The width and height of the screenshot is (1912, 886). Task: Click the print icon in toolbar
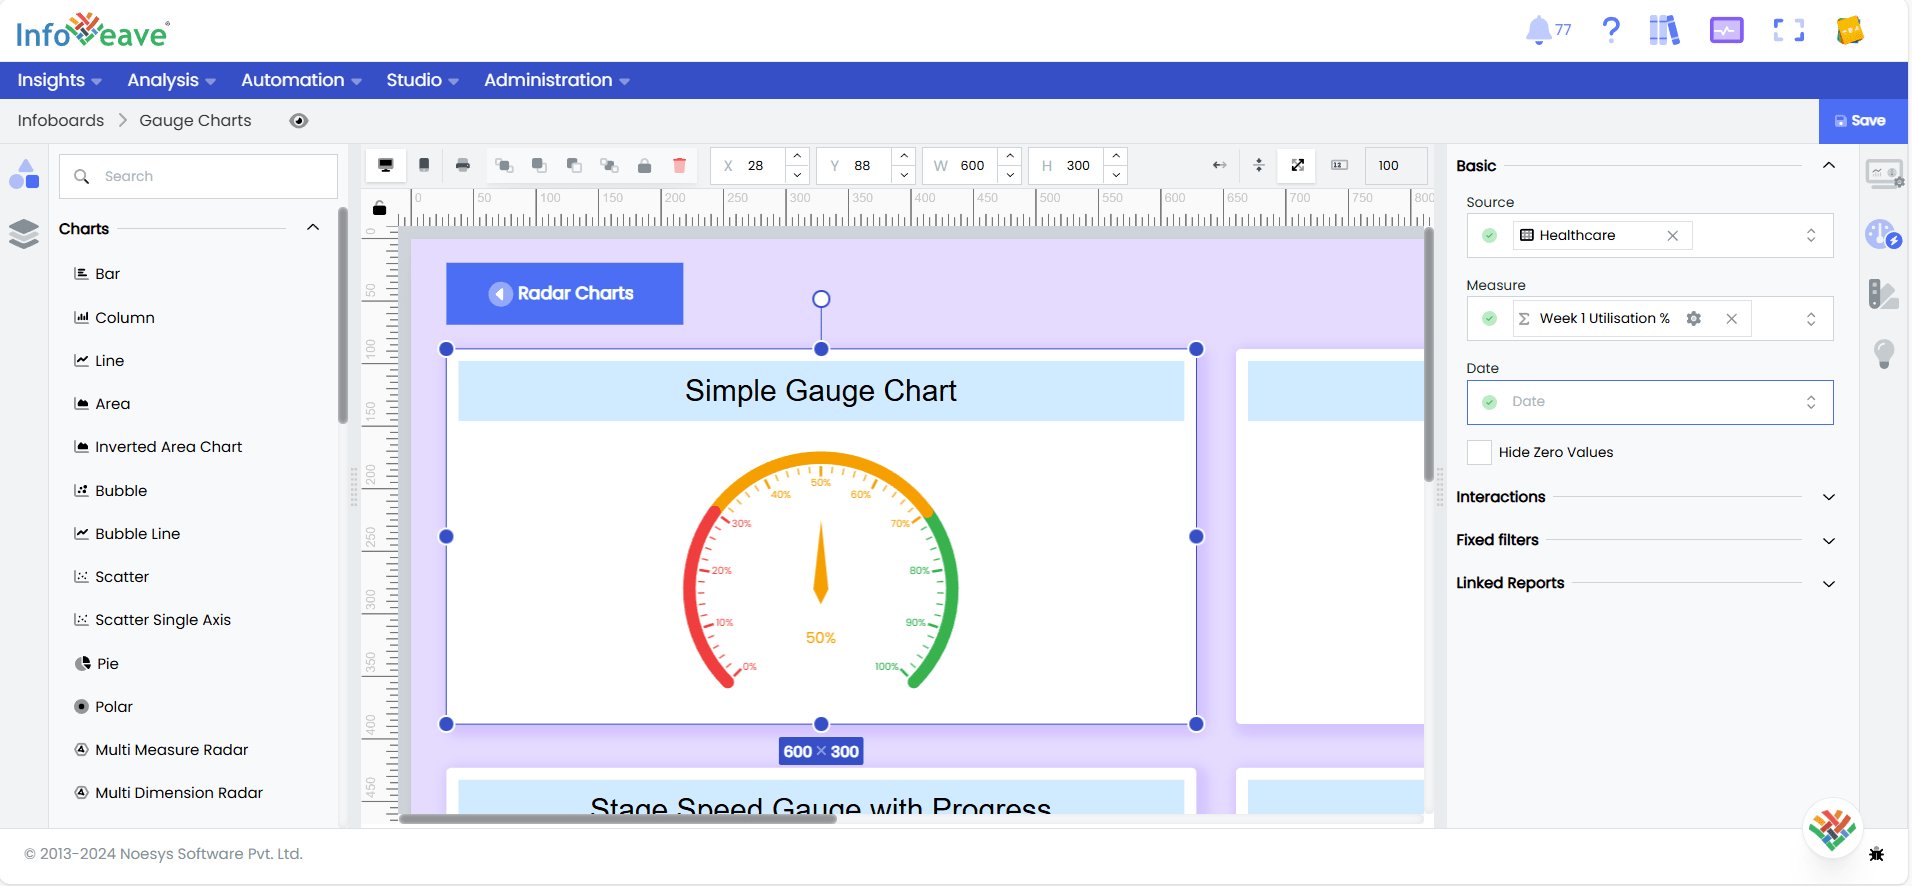[x=462, y=165]
